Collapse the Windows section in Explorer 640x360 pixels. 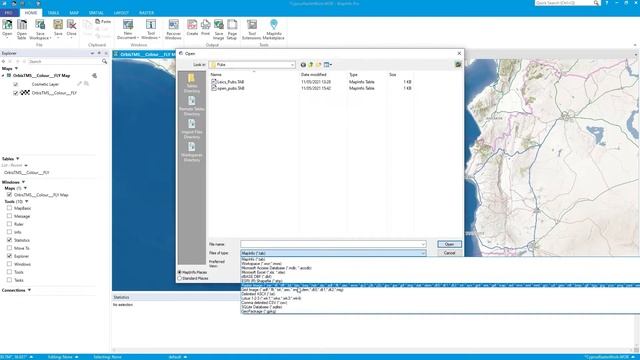click(x=23, y=182)
